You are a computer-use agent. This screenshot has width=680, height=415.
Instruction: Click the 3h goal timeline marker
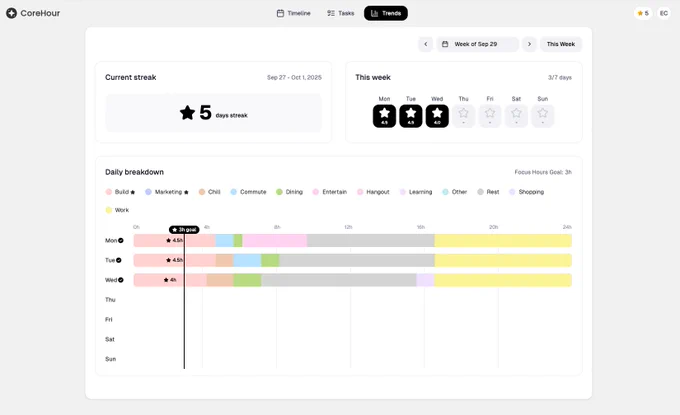coord(184,229)
